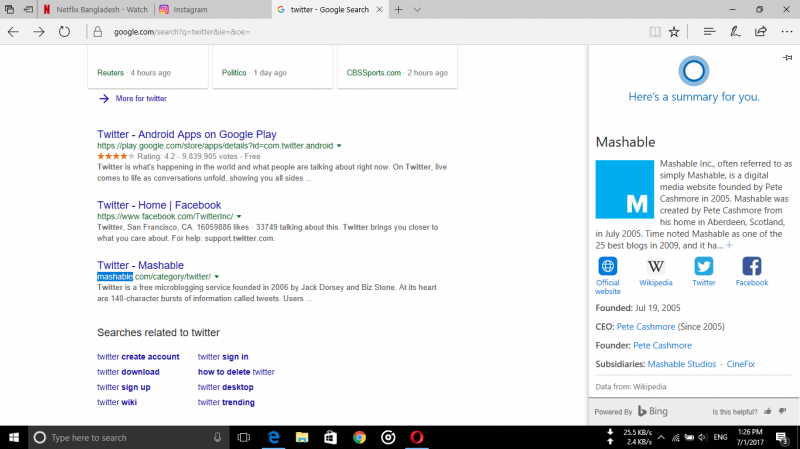Viewport: 800px width, 449px height.
Task: Click the taskbar microphone icon
Action: (217, 437)
